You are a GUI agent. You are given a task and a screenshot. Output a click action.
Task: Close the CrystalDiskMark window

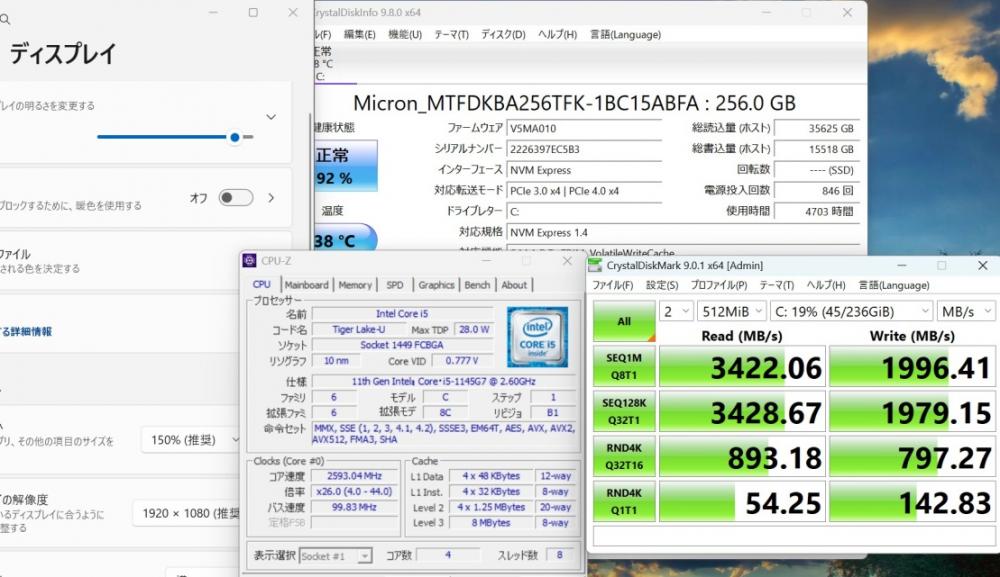[x=982, y=265]
